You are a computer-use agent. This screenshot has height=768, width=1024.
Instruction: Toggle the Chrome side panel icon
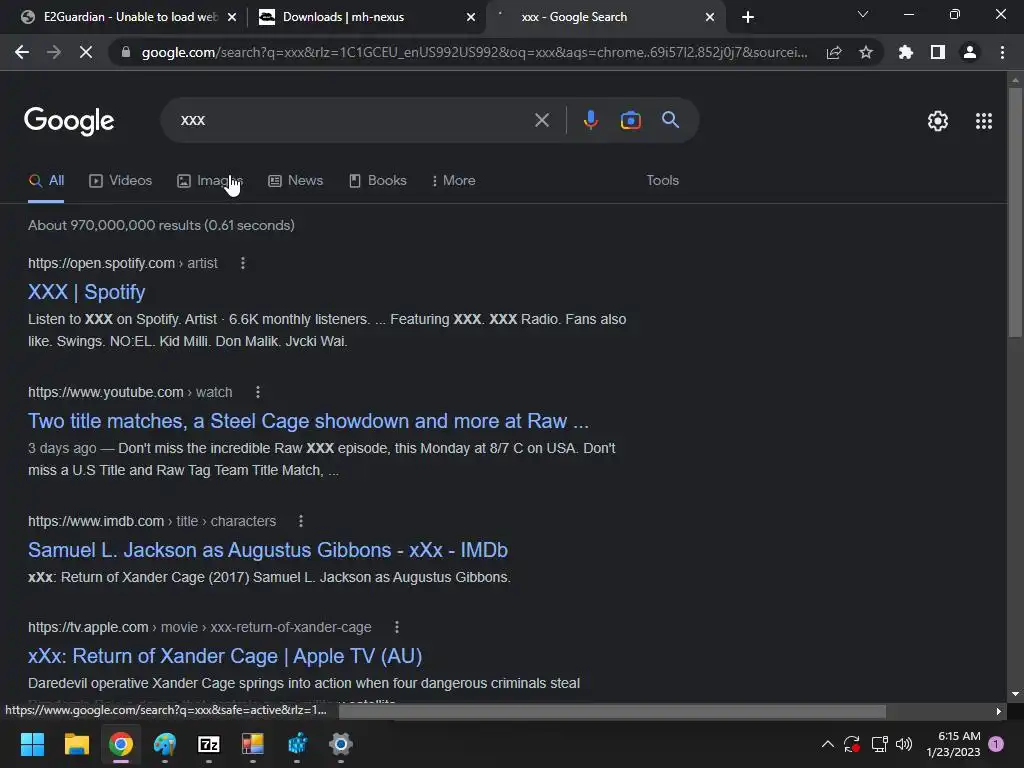938,52
